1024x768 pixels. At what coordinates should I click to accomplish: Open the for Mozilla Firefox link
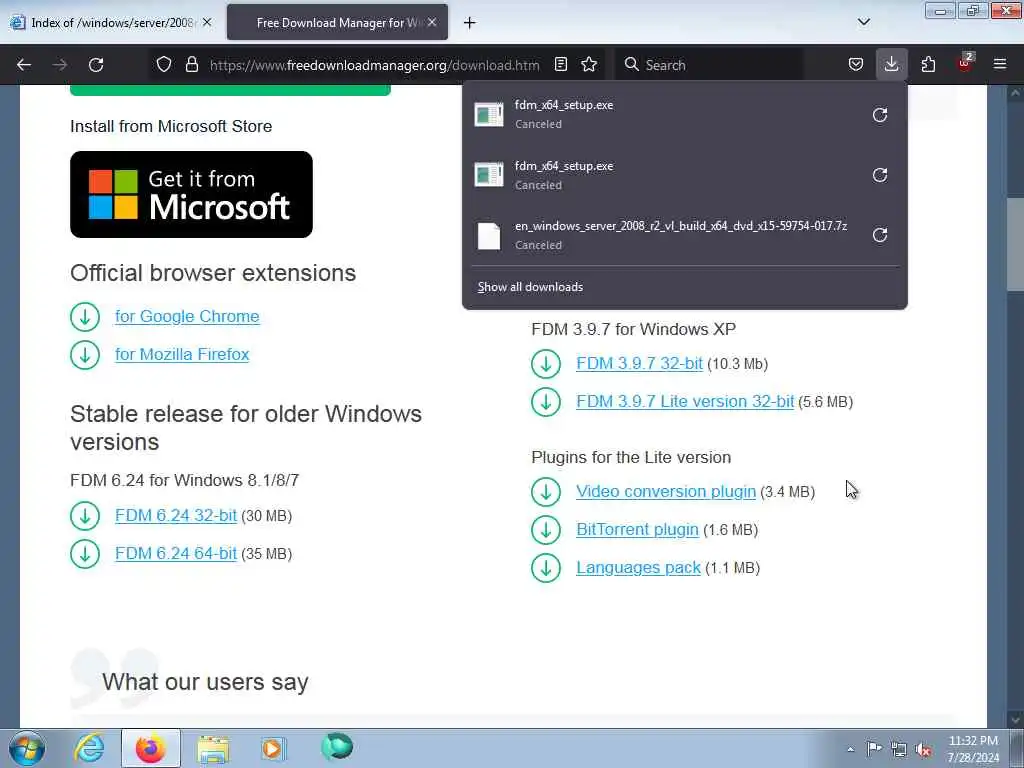click(182, 355)
